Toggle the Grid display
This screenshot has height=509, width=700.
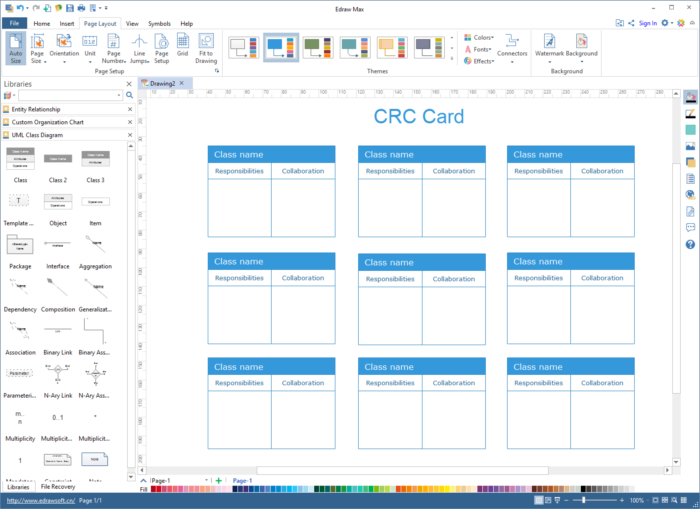(x=183, y=45)
